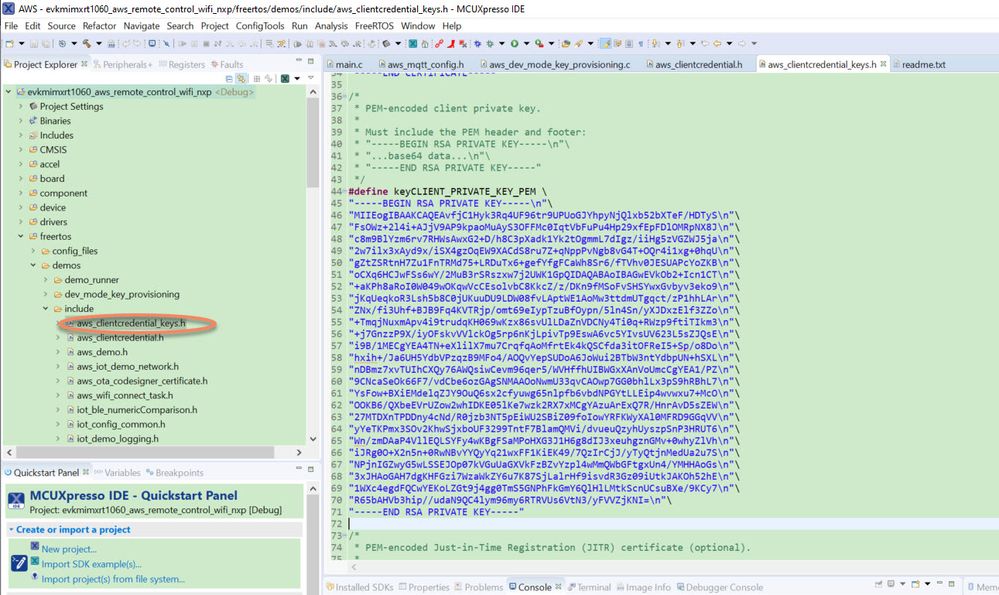Click the Next annotation toolbar icon
This screenshot has width=999, height=595.
655,43
